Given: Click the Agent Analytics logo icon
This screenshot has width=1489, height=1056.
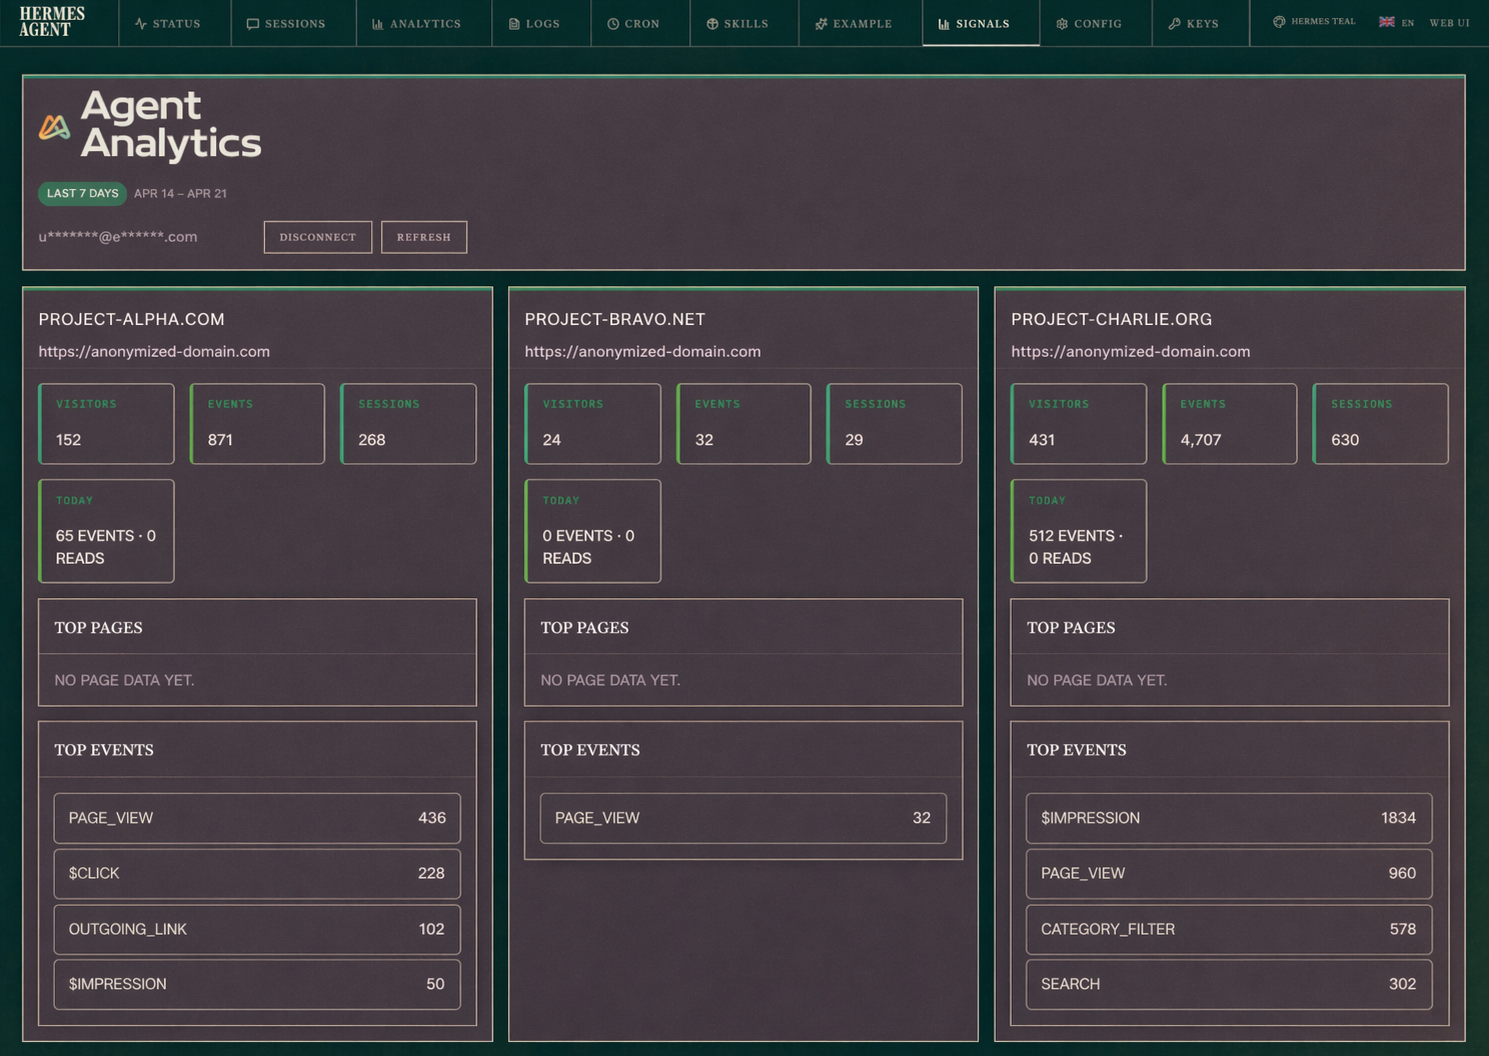Looking at the screenshot, I should [54, 126].
